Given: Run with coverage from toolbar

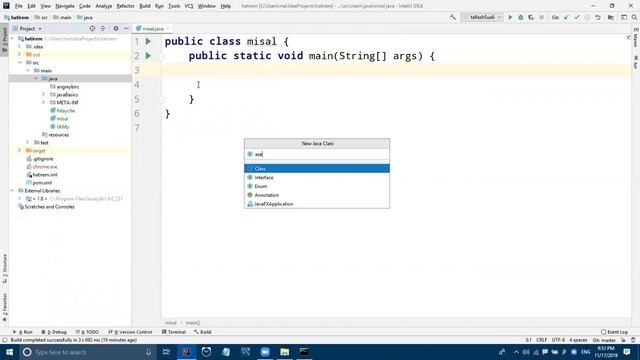Looking at the screenshot, I should 531,18.
